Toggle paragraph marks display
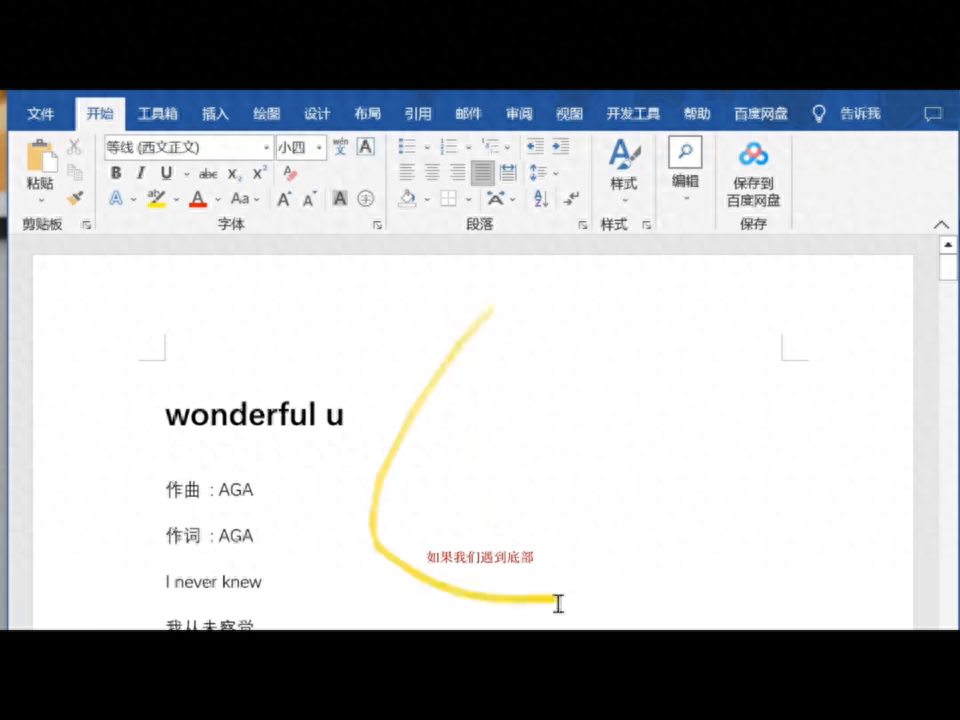The height and width of the screenshot is (720, 960). click(571, 198)
